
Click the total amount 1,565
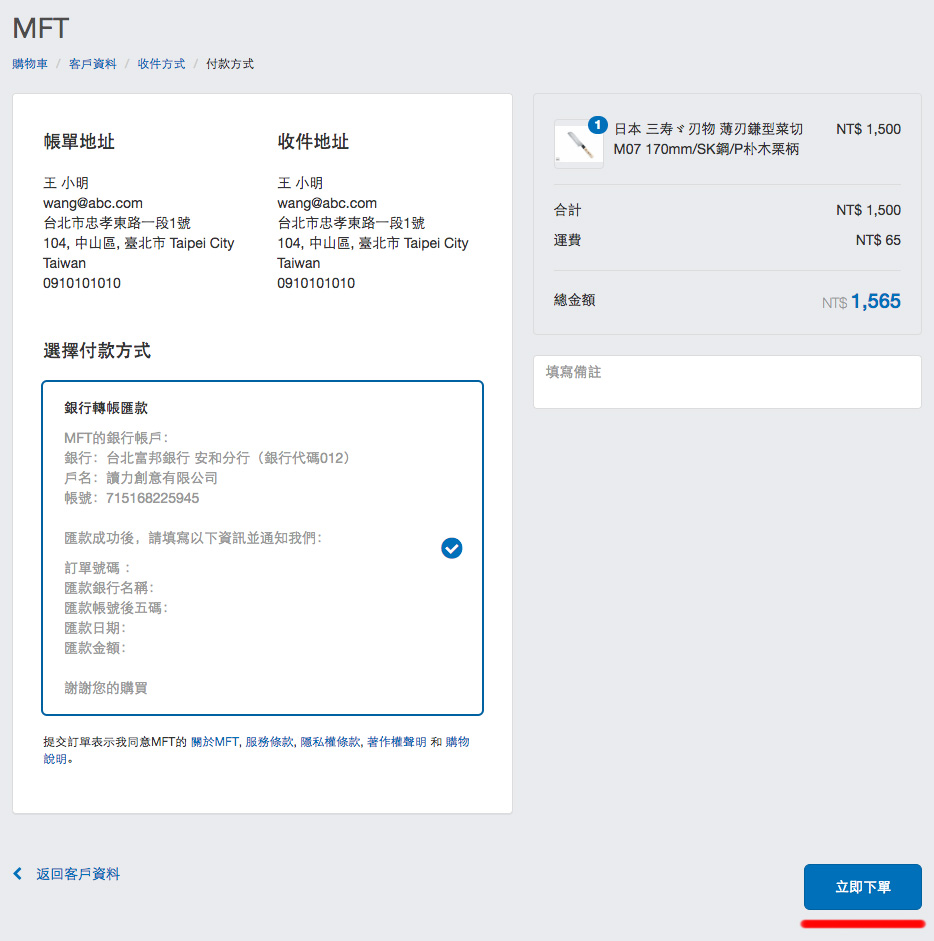click(875, 301)
